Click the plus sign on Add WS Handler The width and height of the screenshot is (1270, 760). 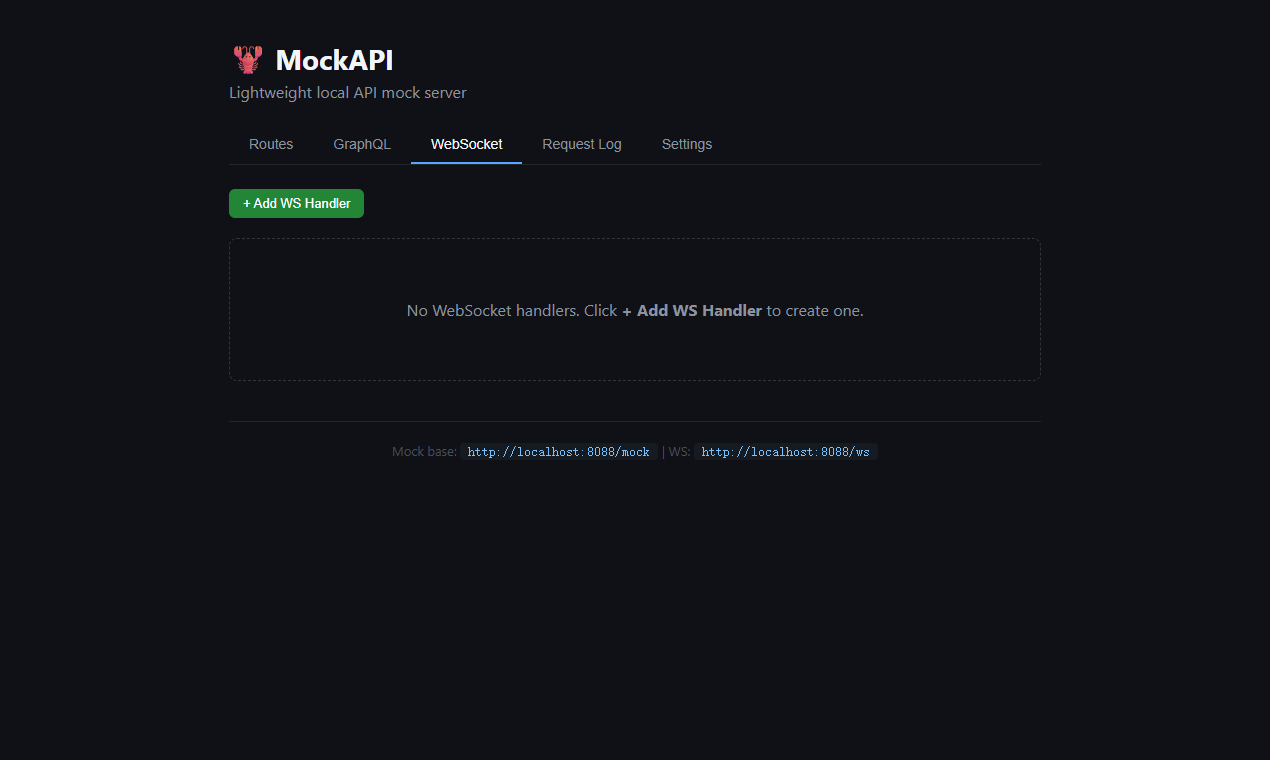pos(245,203)
